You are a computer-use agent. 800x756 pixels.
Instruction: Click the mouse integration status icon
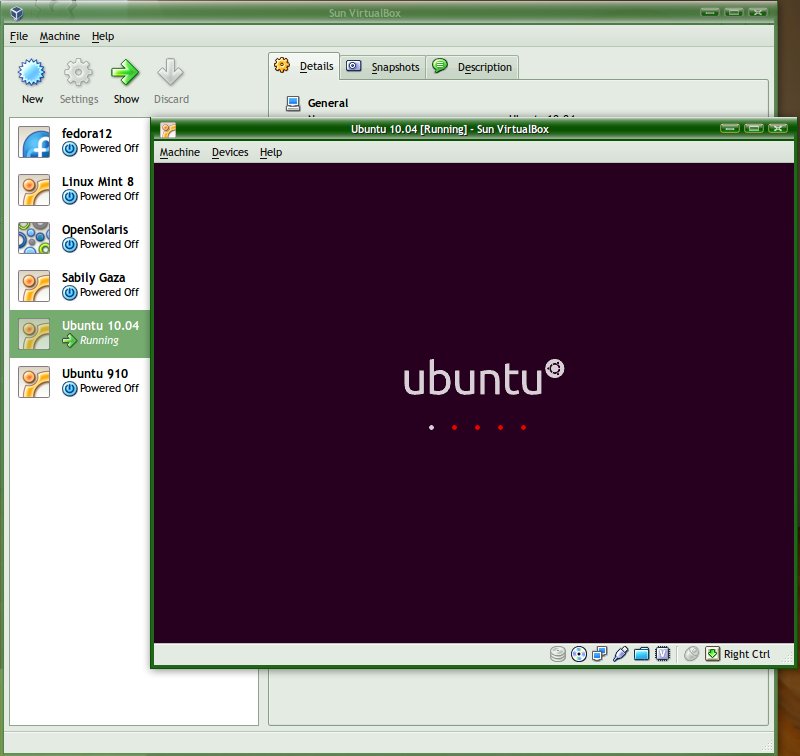coord(691,654)
